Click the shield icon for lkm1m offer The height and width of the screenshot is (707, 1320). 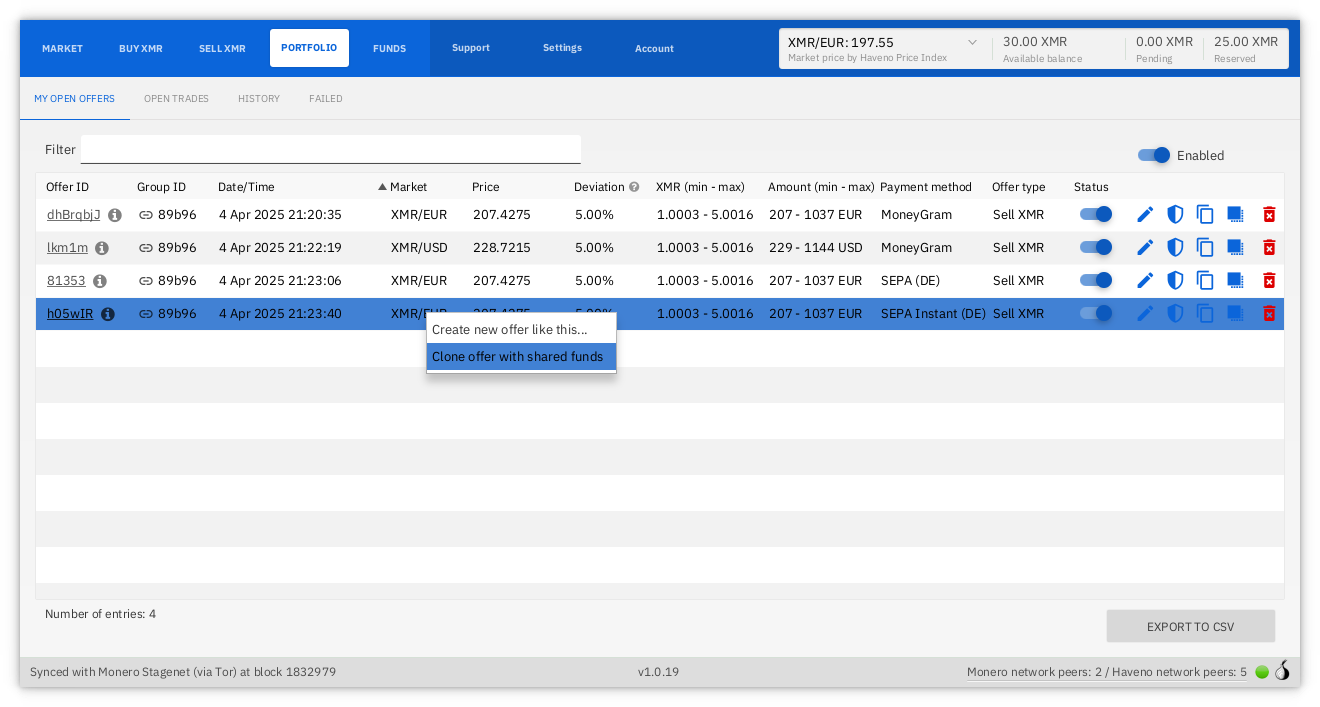[1175, 247]
